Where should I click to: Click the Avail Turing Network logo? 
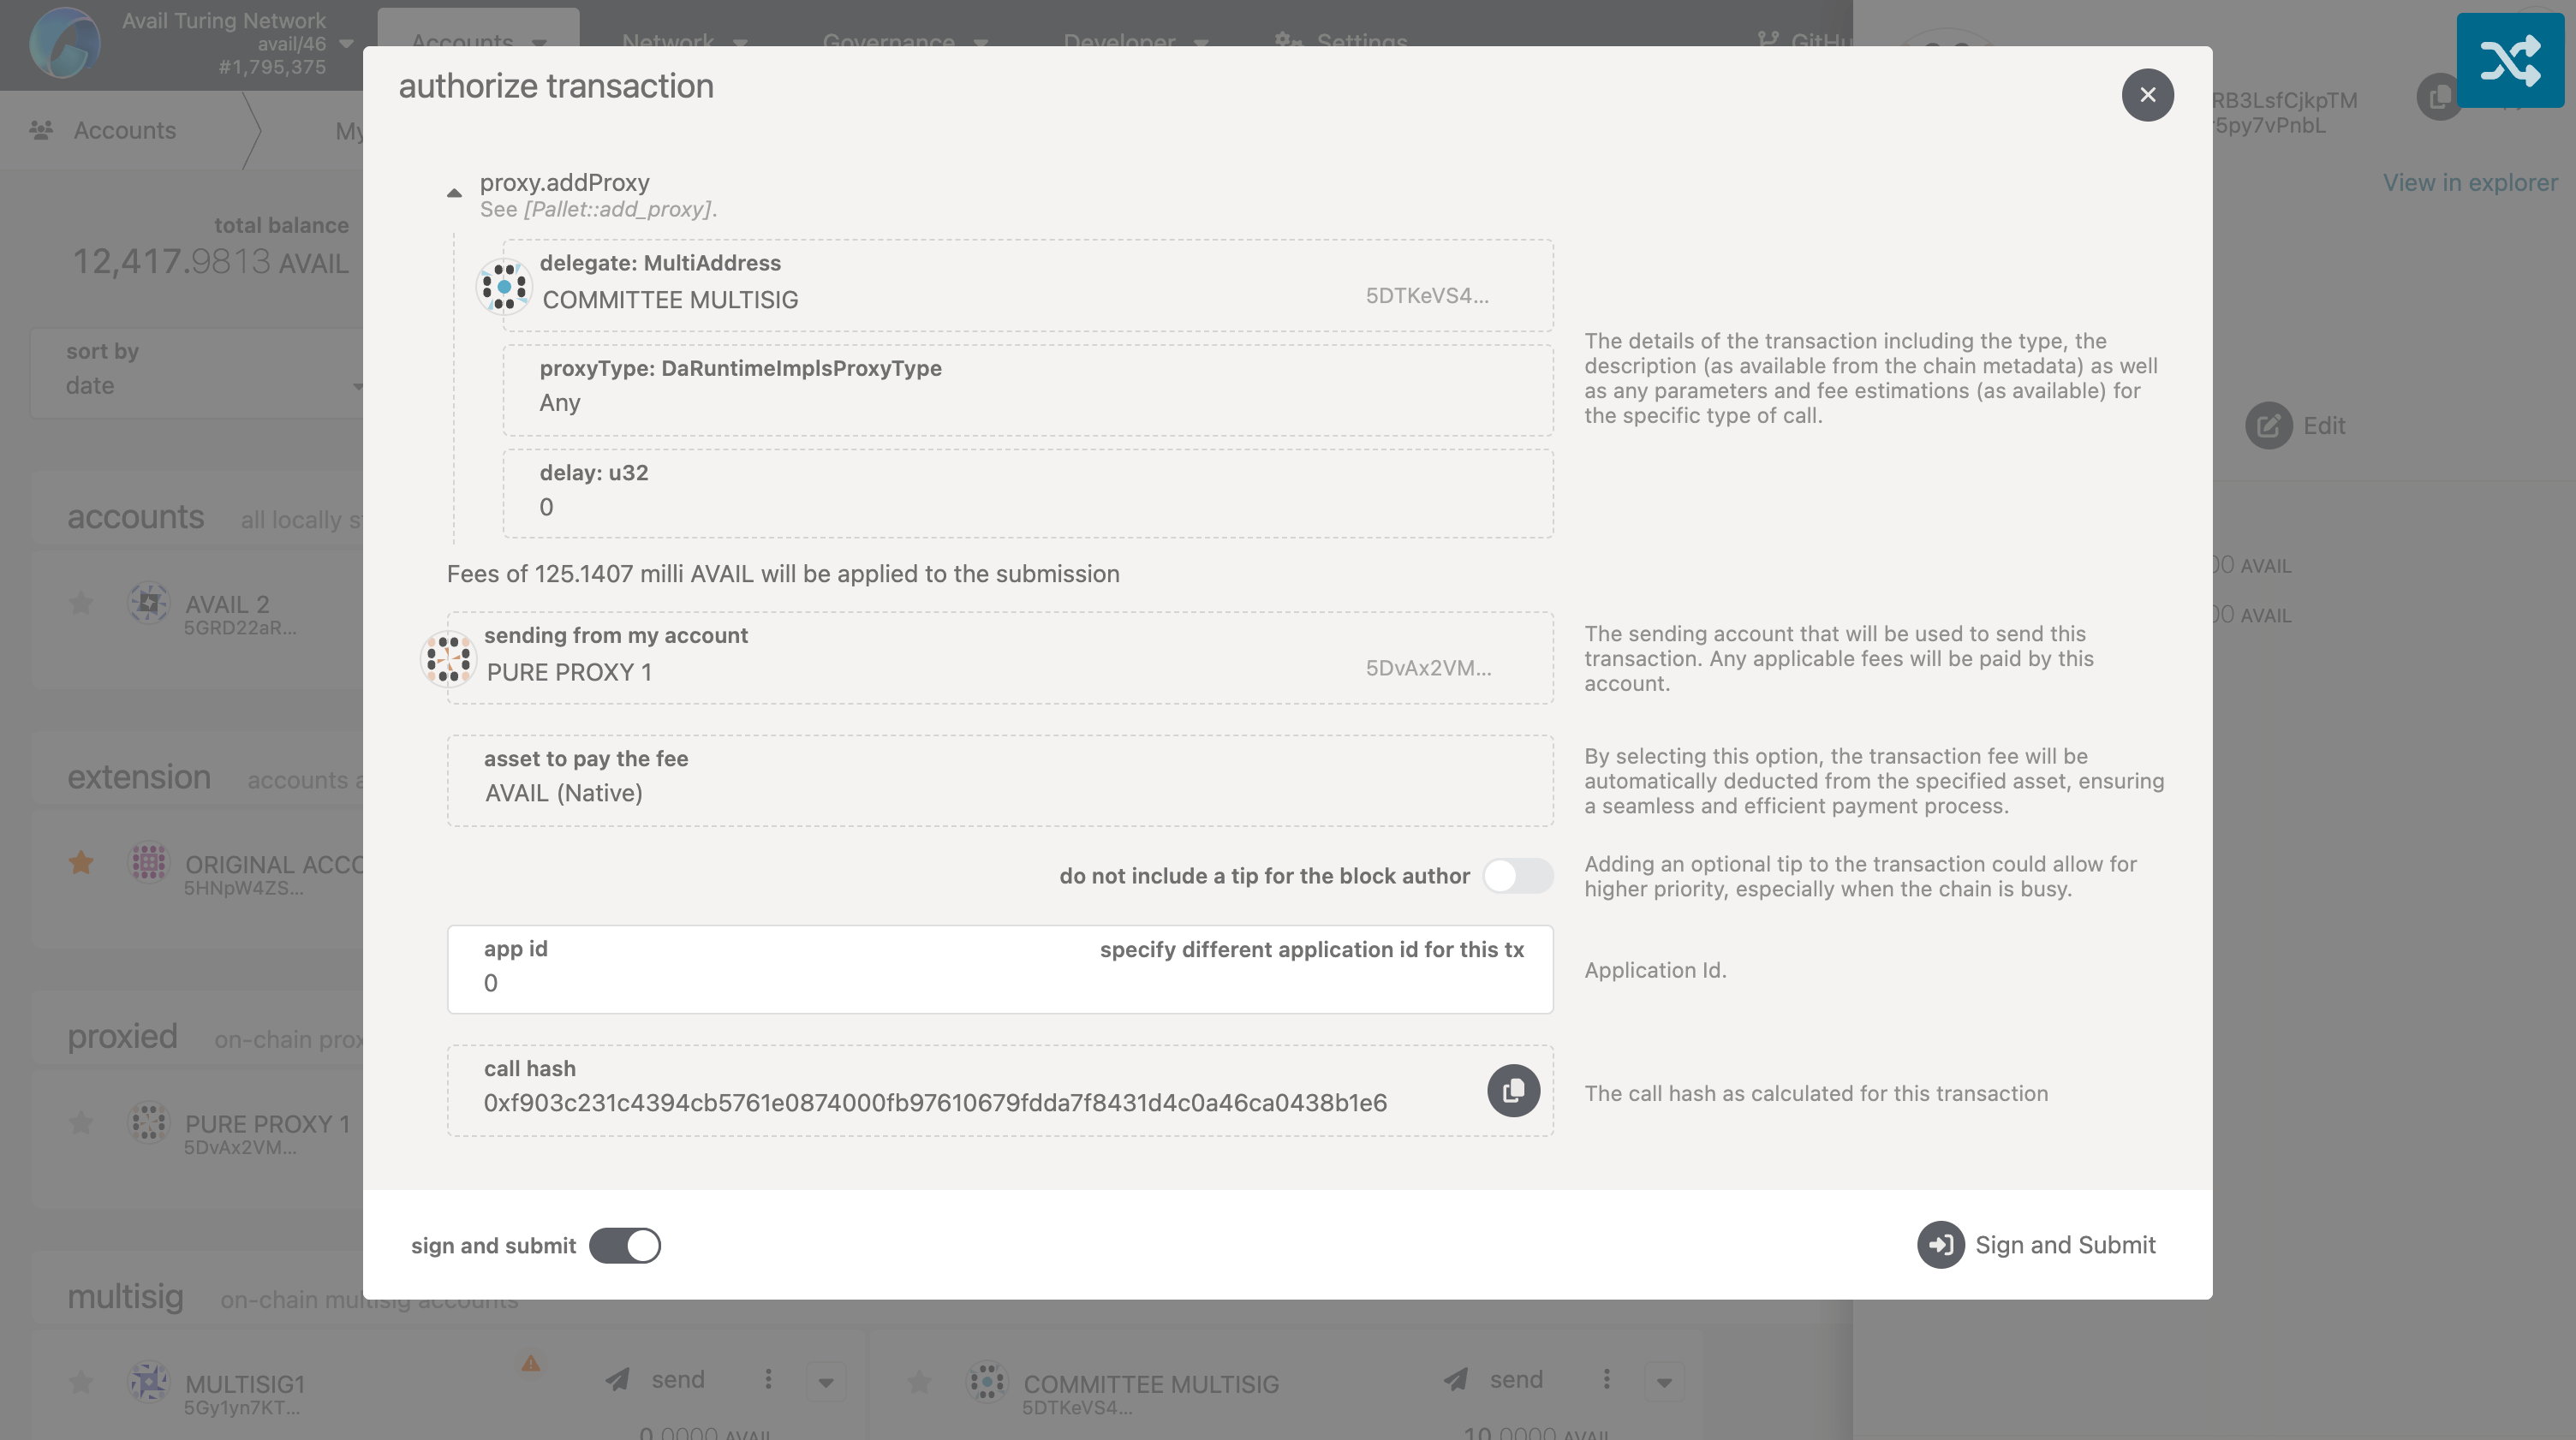point(64,43)
